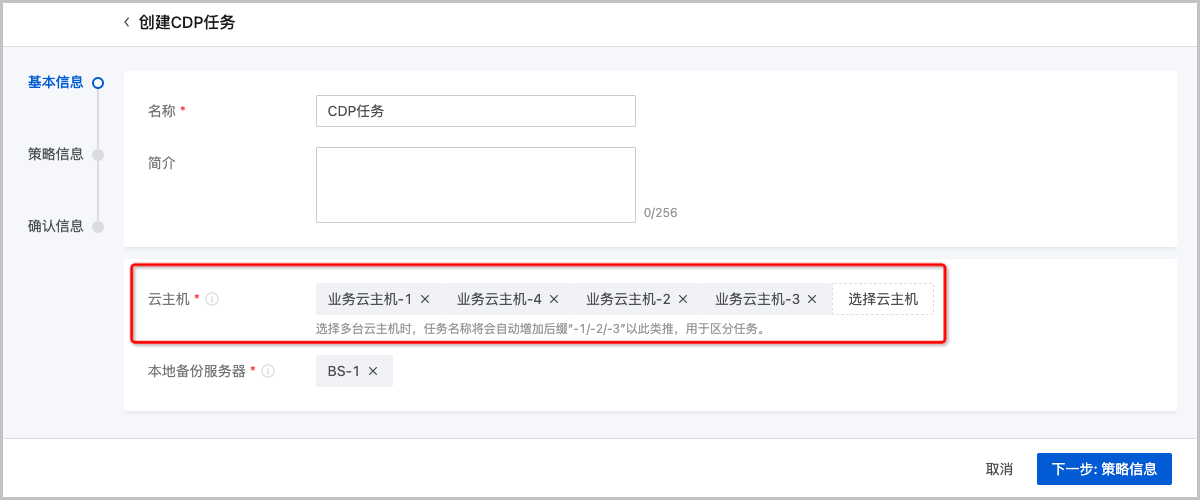
Task: Click the 基本信息 step circle indicator
Action: click(x=98, y=84)
